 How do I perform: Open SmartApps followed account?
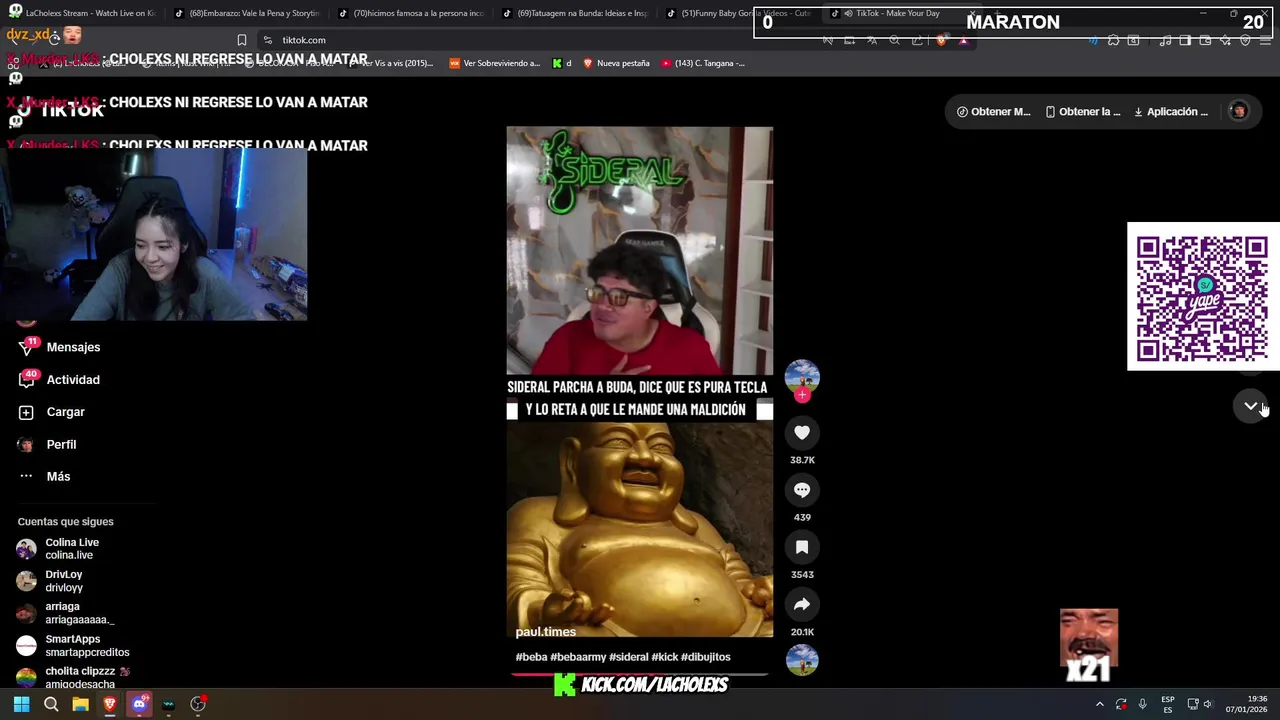73,646
